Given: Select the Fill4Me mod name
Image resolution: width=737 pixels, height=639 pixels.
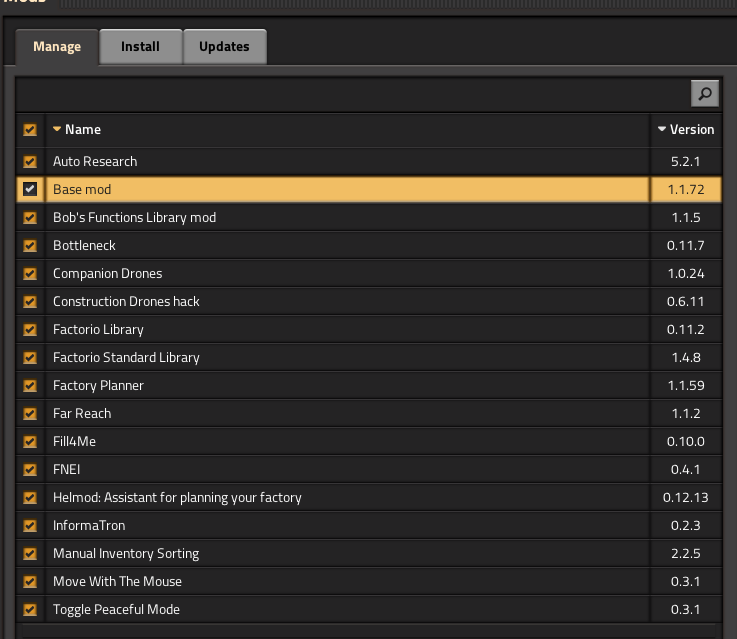Looking at the screenshot, I should click(74, 441).
